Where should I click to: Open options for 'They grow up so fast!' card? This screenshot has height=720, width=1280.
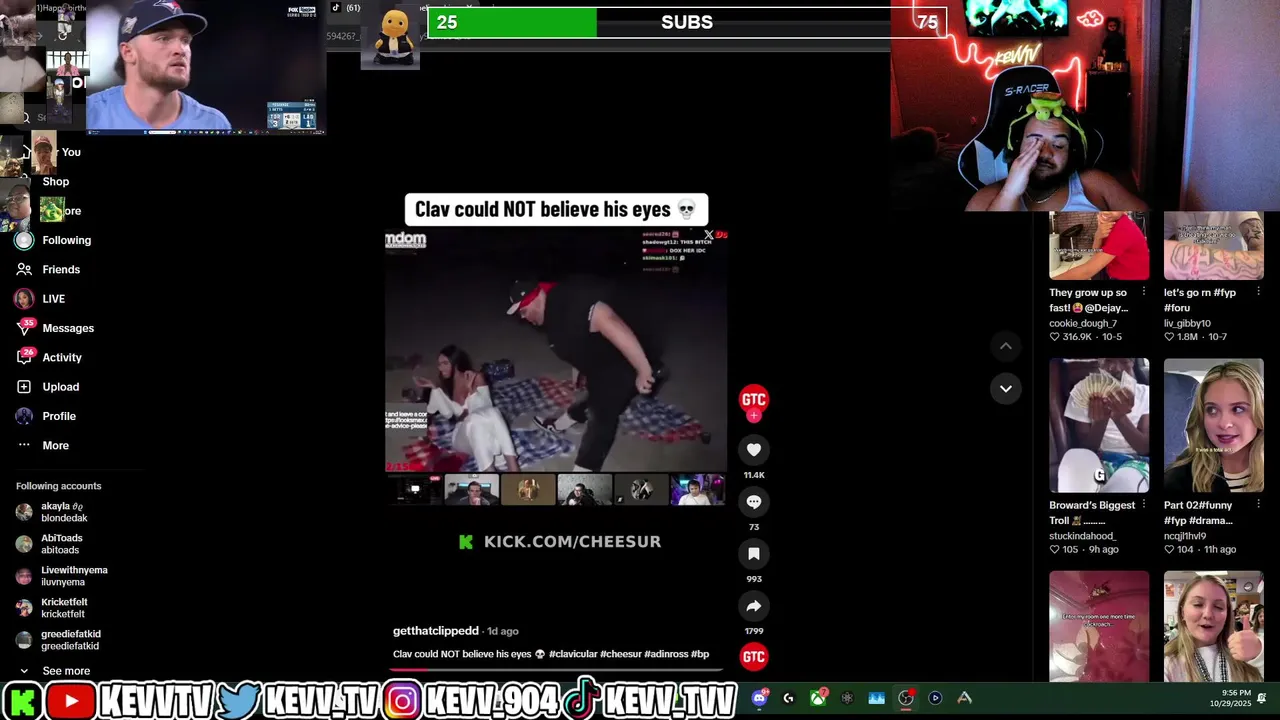[1143, 293]
